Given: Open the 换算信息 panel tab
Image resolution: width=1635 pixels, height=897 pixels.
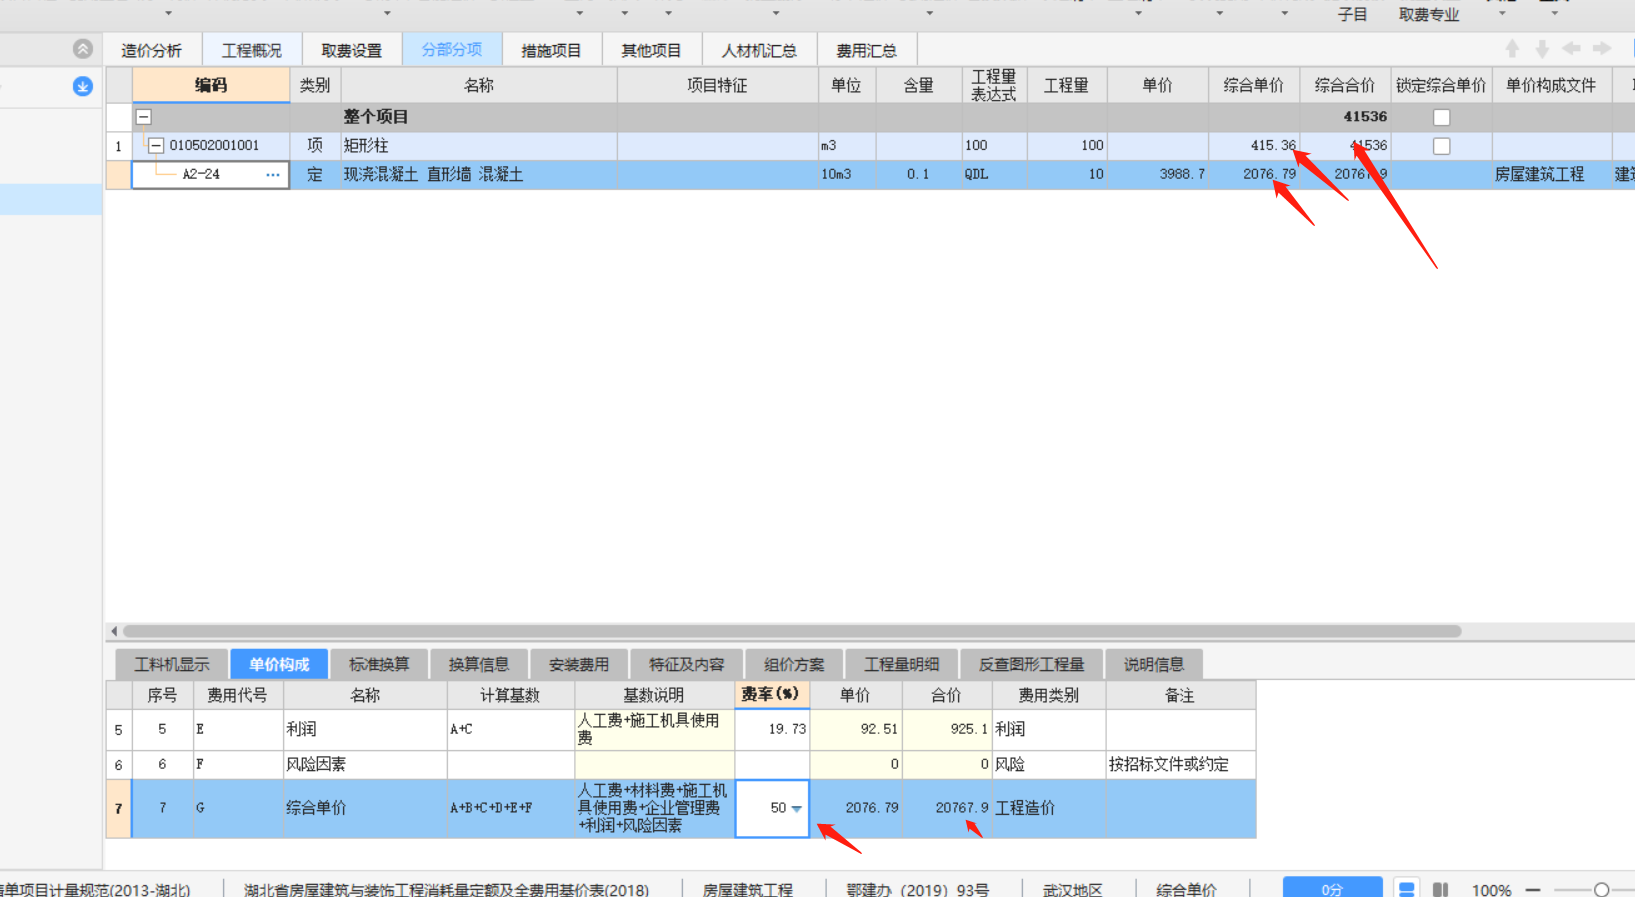Looking at the screenshot, I should (x=479, y=664).
